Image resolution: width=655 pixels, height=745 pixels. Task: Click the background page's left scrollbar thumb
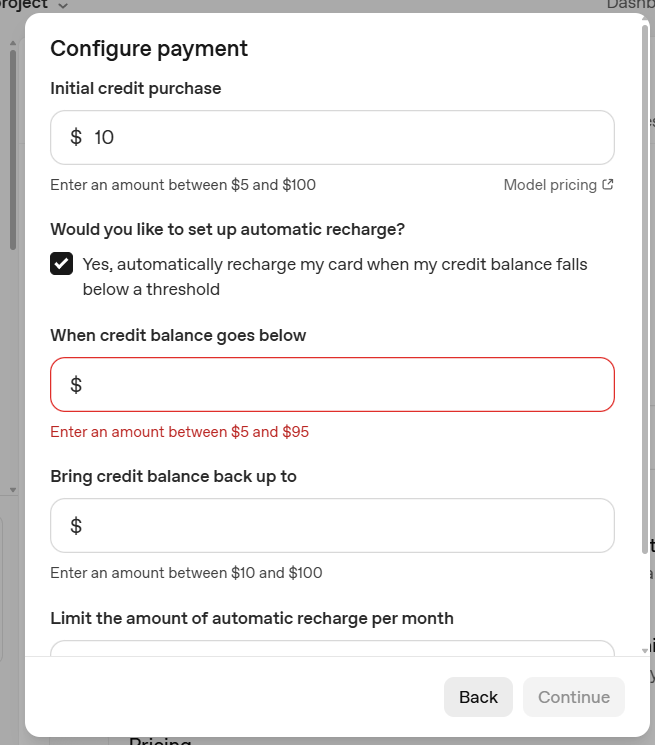tap(13, 150)
